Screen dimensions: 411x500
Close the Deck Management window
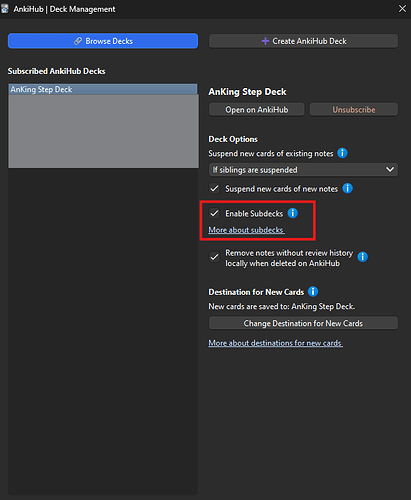pos(402,9)
